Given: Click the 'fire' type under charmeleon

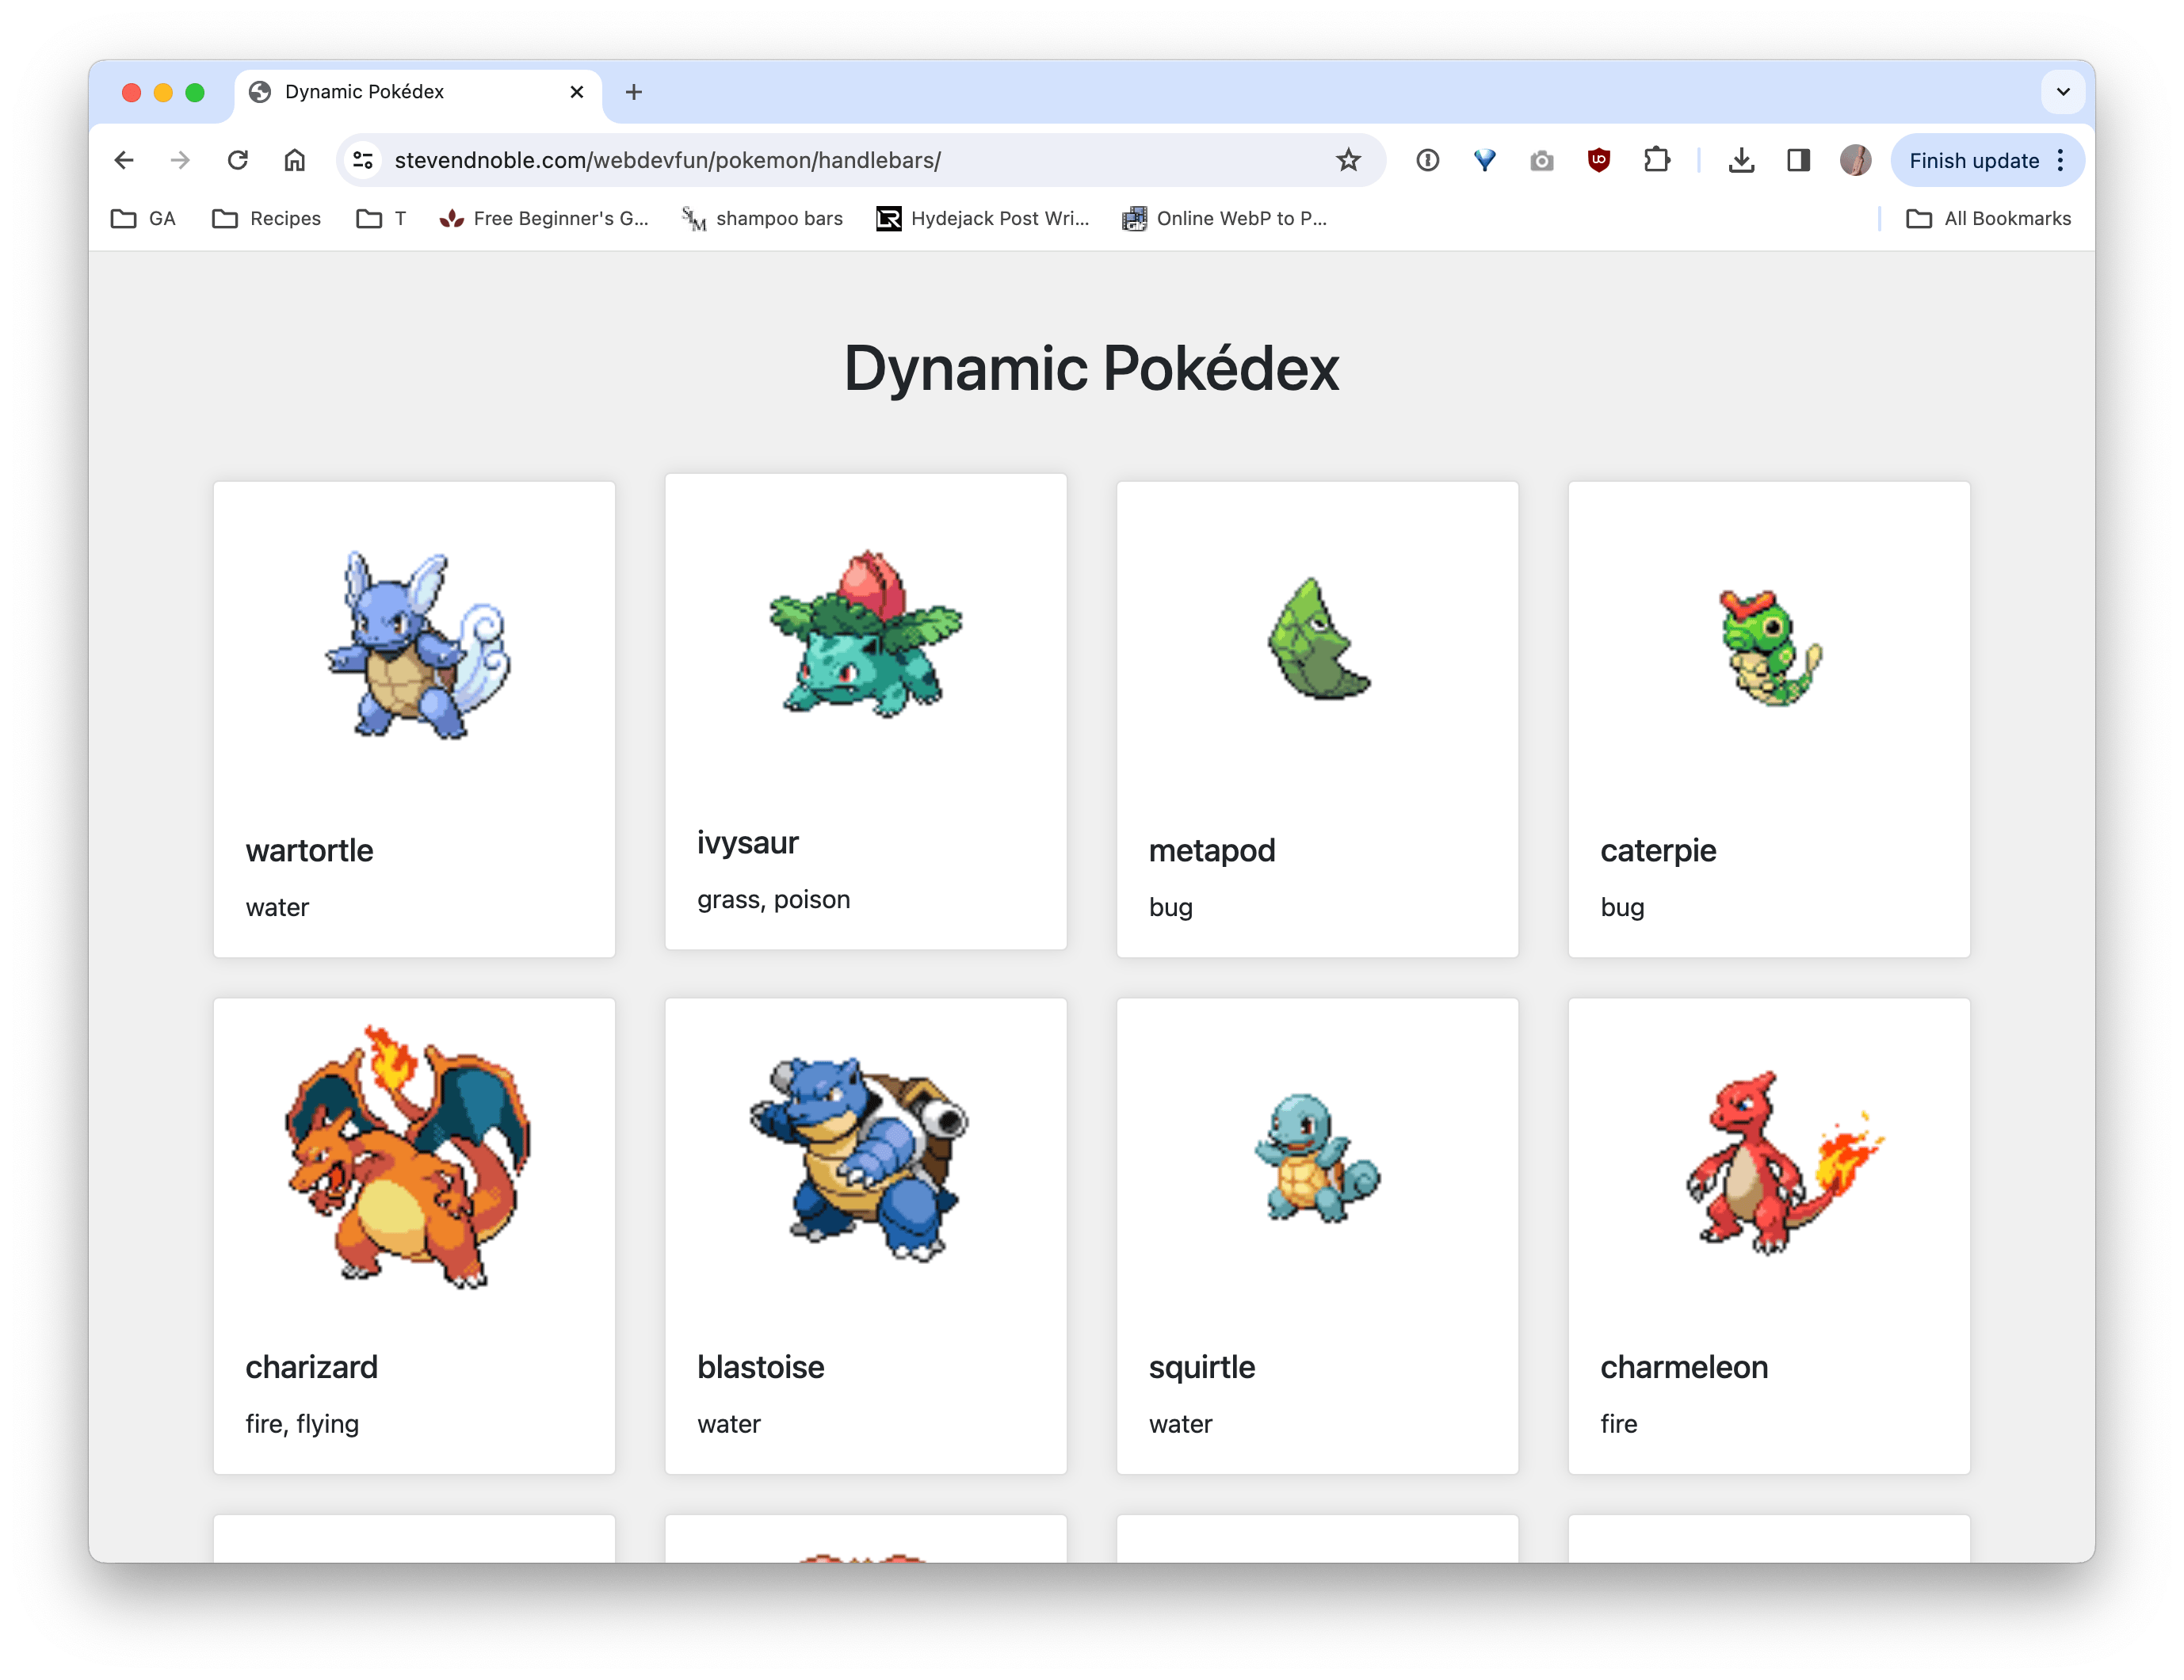Looking at the screenshot, I should tap(1618, 1423).
